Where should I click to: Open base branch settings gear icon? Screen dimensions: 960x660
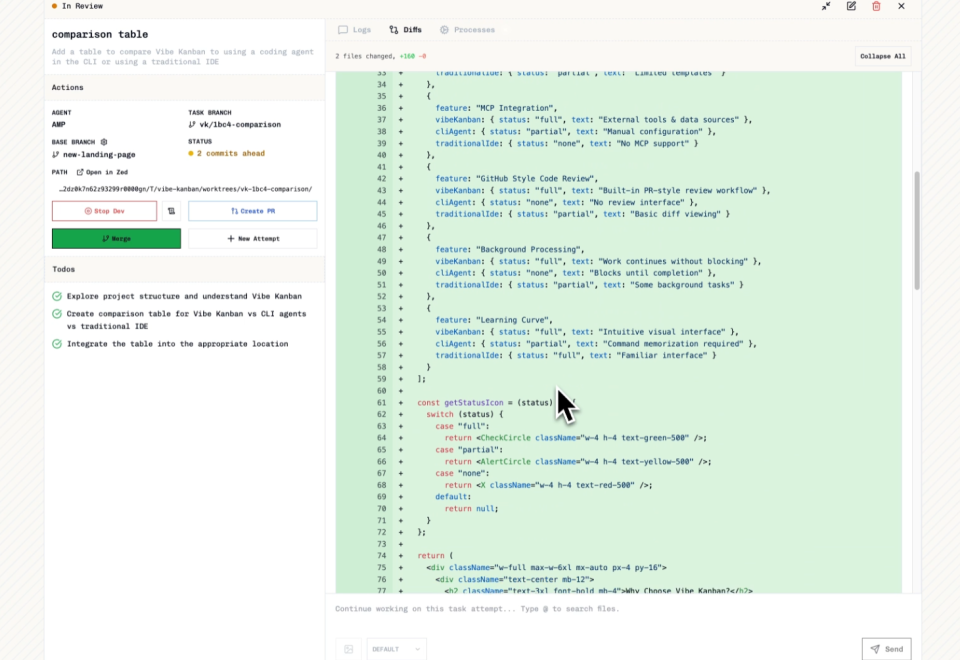click(x=104, y=141)
